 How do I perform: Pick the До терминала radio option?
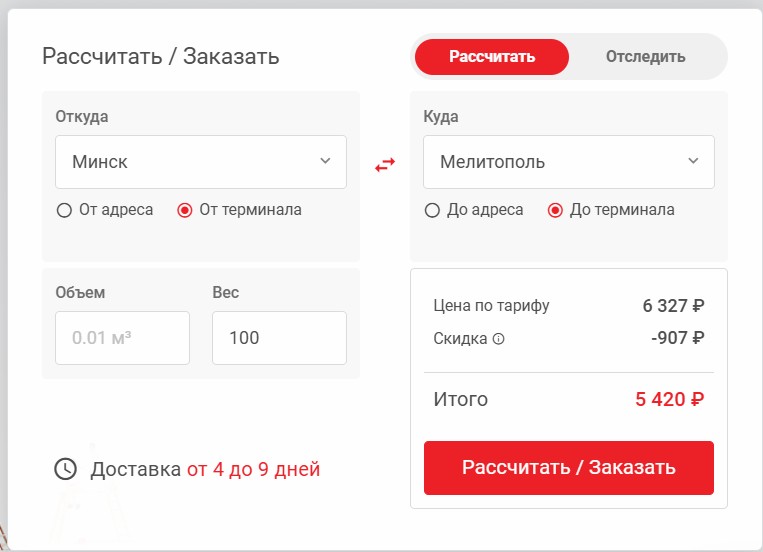coord(556,210)
